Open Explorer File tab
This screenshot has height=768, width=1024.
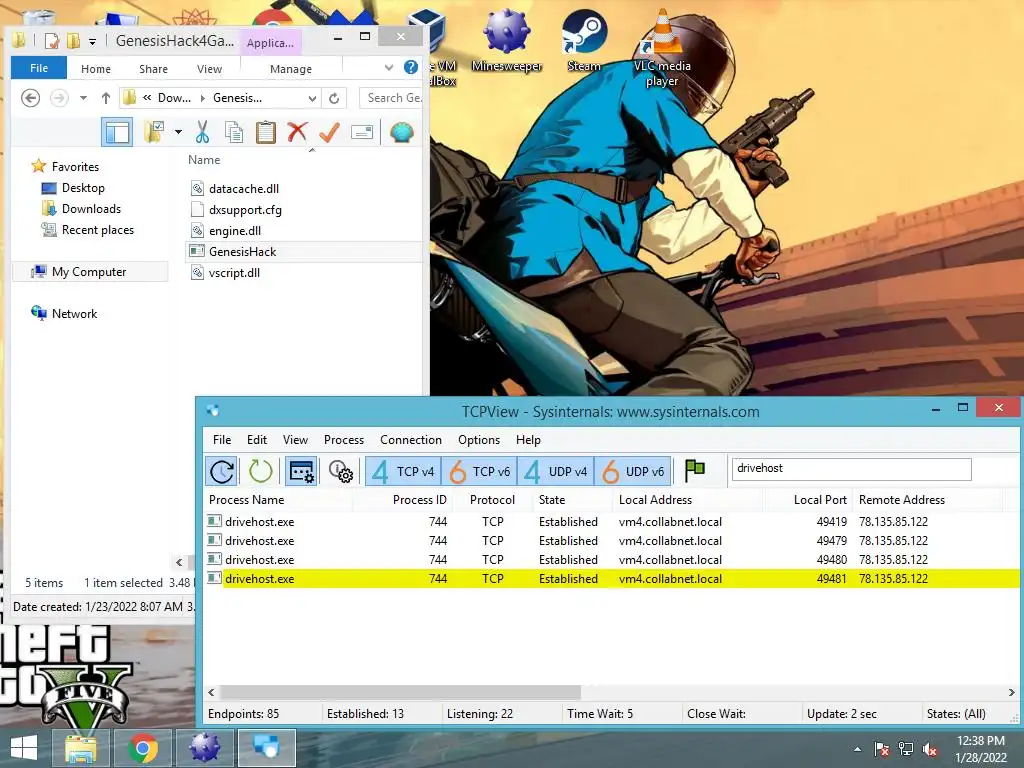[39, 68]
